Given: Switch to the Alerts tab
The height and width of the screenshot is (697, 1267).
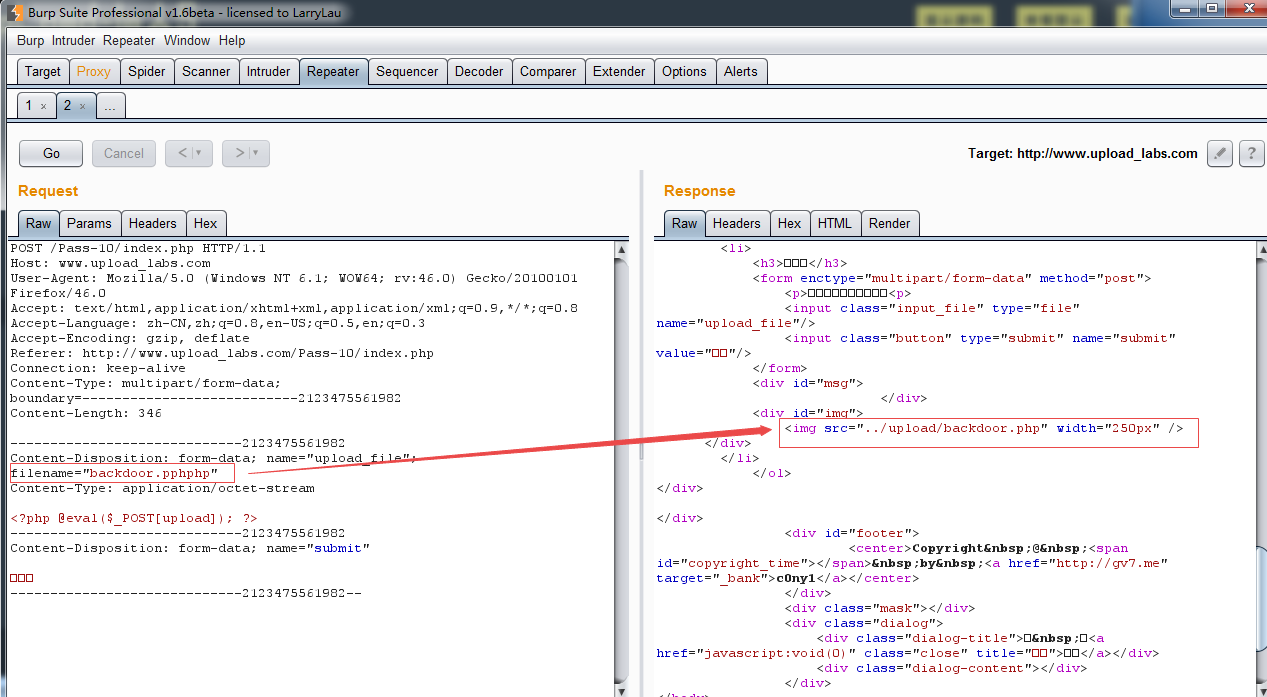Looking at the screenshot, I should (x=741, y=72).
